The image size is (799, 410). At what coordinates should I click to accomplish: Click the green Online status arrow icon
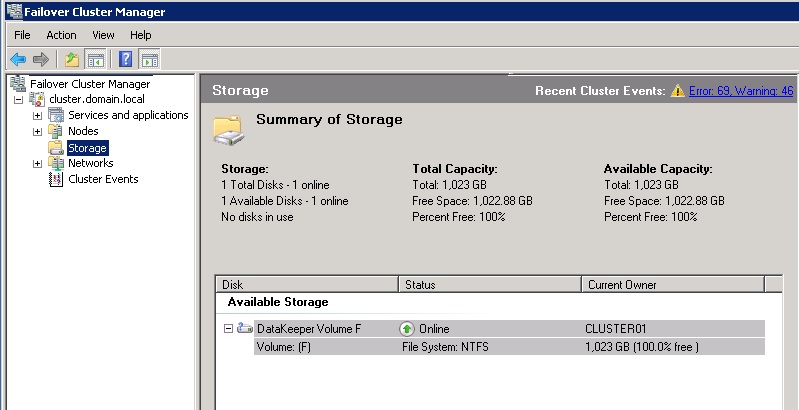407,329
